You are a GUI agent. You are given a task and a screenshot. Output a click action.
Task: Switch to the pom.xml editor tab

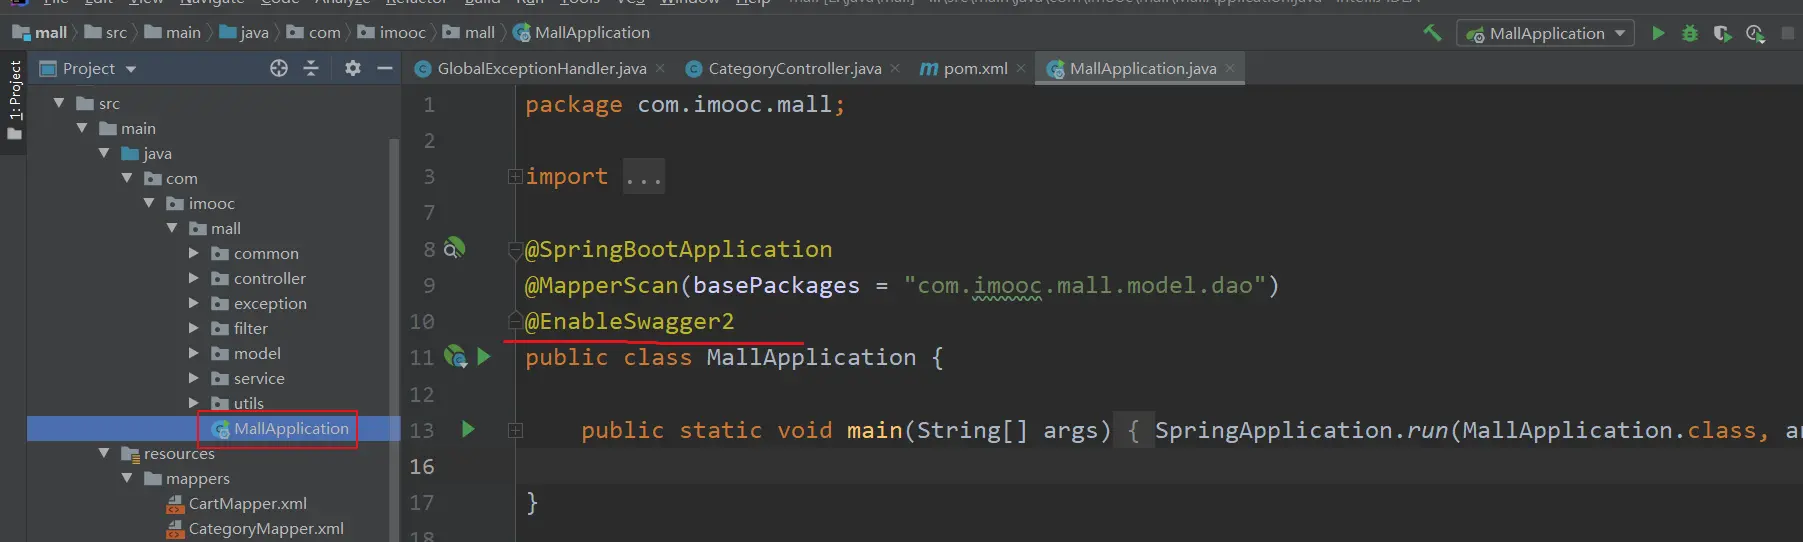tap(974, 68)
